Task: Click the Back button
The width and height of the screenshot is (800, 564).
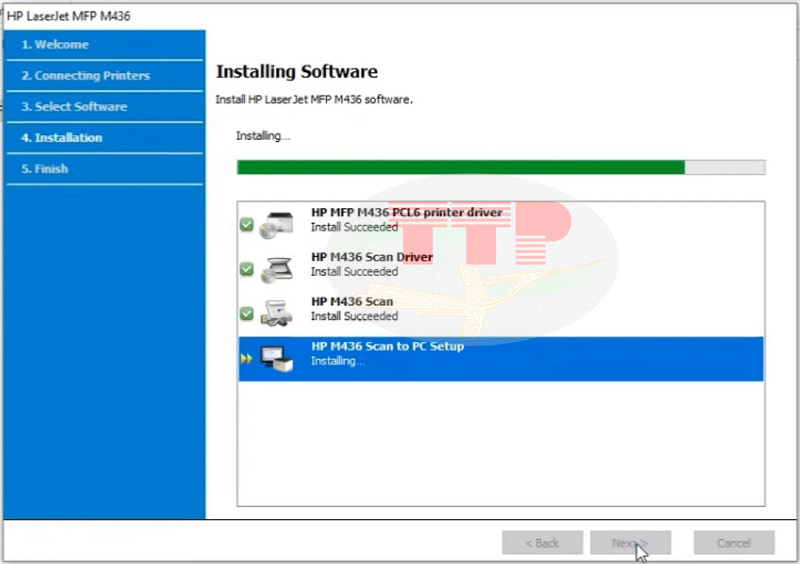Action: coord(542,543)
